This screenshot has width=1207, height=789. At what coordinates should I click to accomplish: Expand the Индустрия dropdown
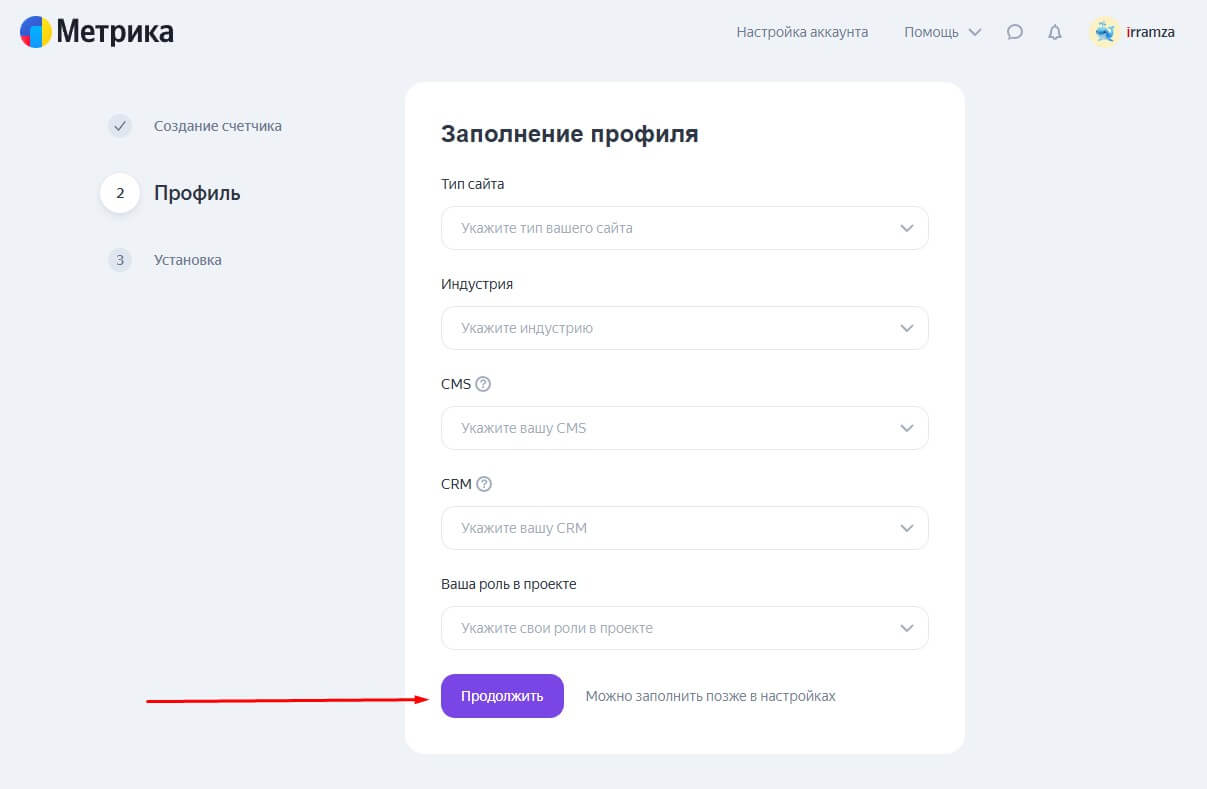click(684, 328)
